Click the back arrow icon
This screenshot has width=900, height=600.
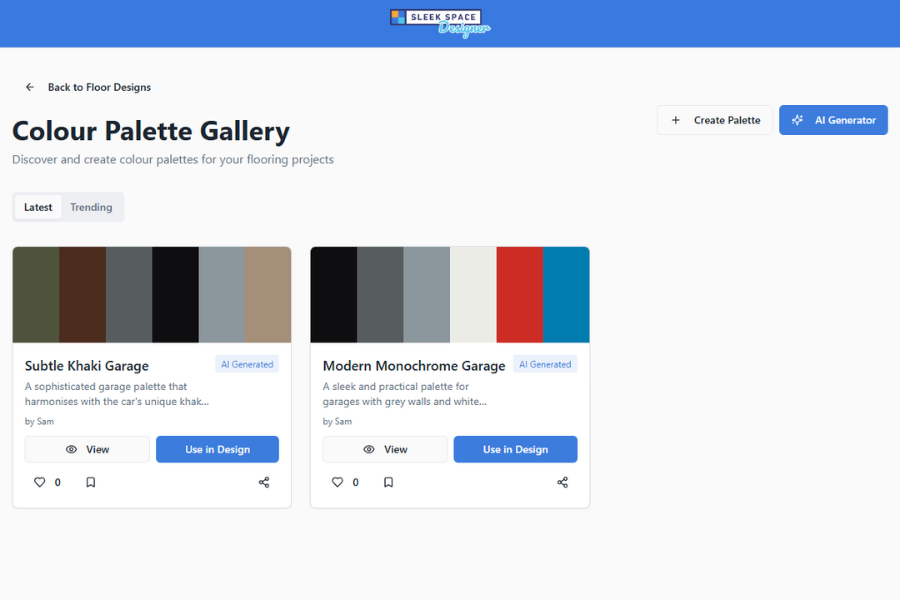pos(30,87)
